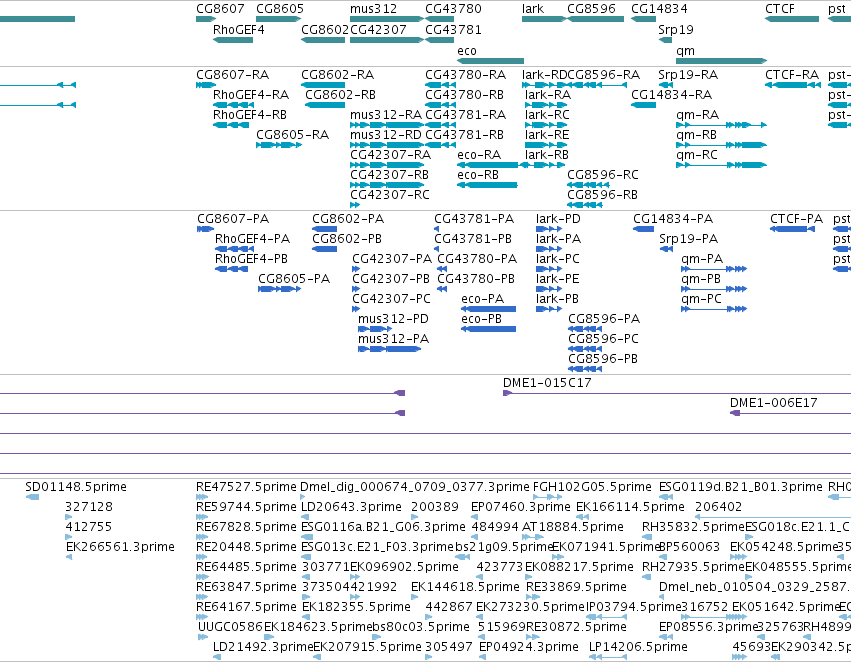Click the CTCF-RA transcript
851x662 pixels.
[x=792, y=85]
